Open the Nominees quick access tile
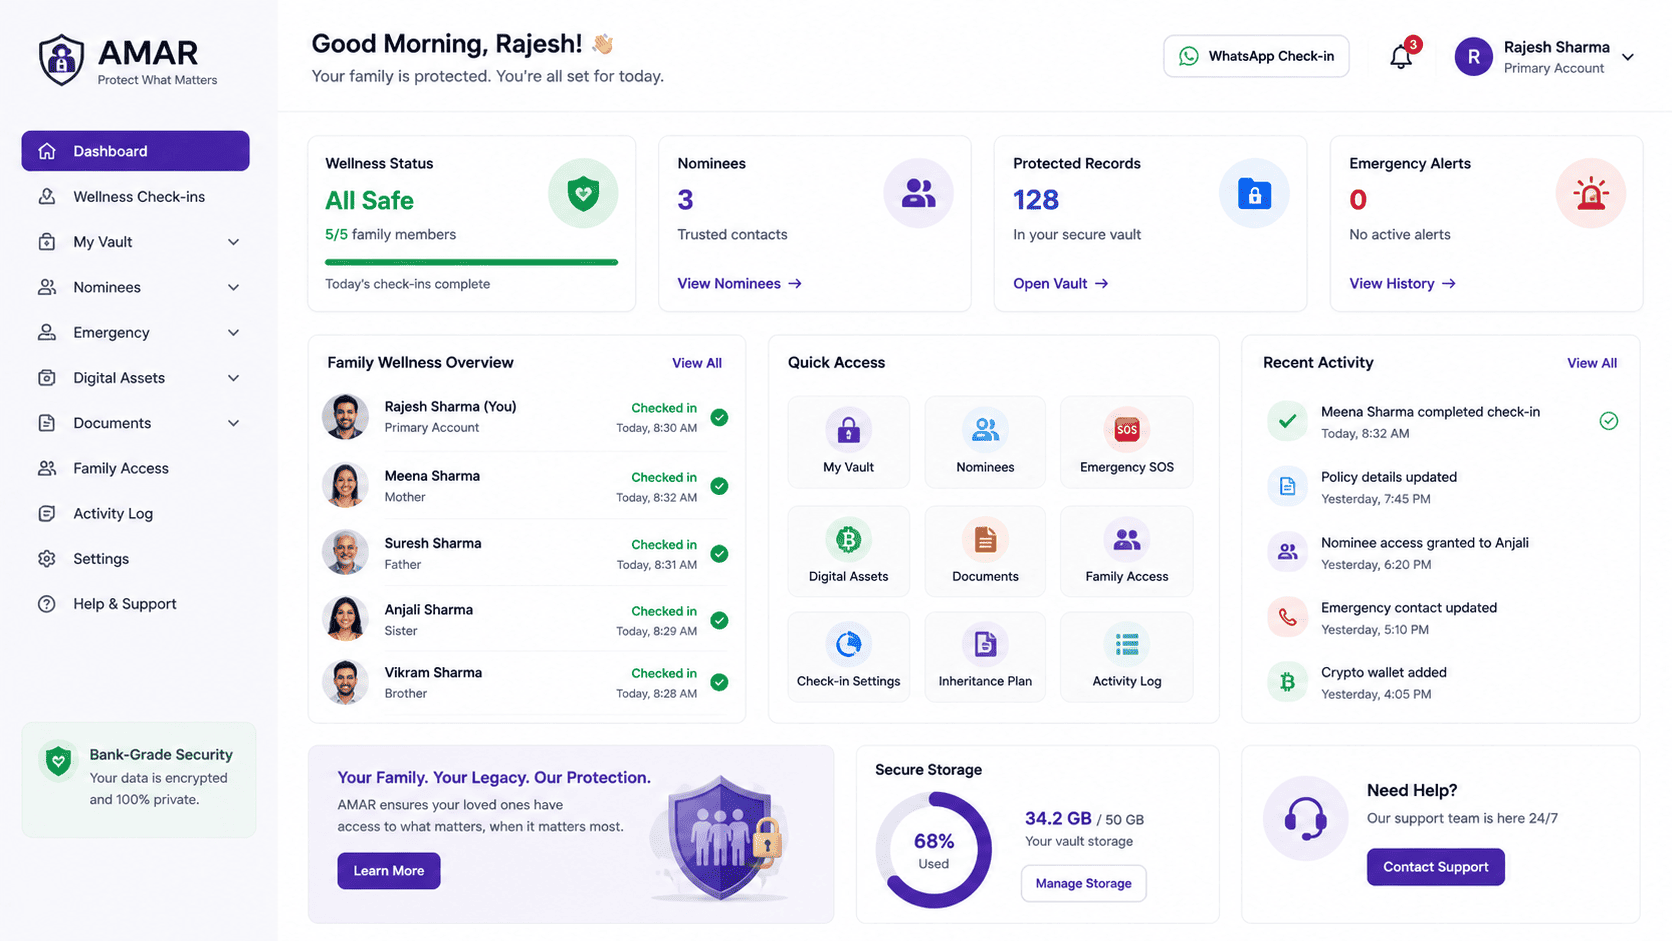The height and width of the screenshot is (941, 1672). click(x=985, y=442)
